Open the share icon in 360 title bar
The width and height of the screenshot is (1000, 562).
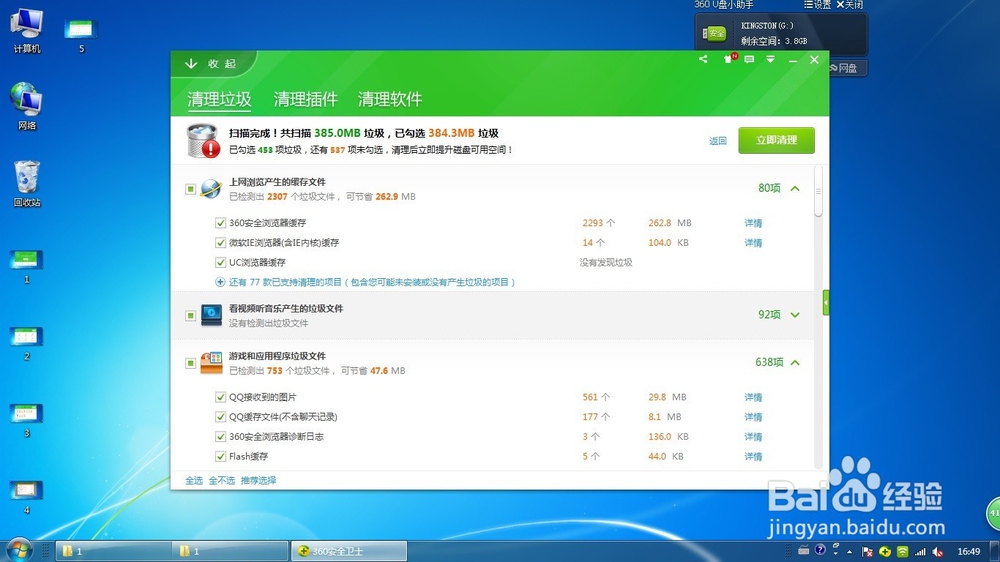(x=703, y=59)
